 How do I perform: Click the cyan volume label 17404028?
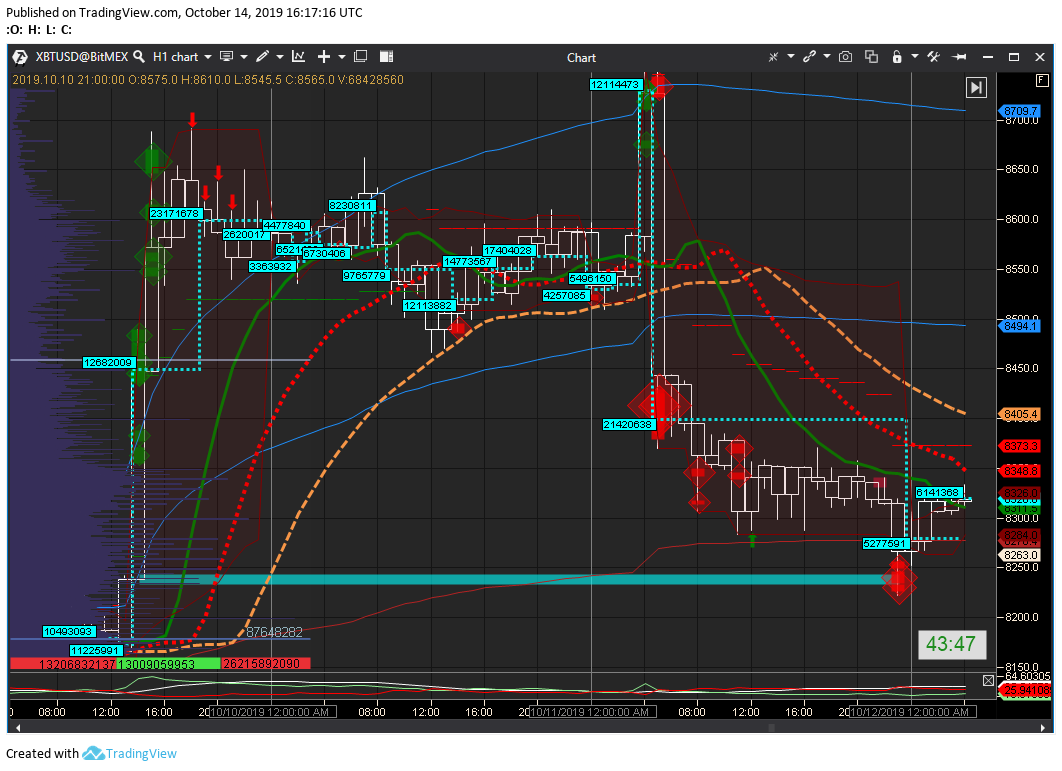tap(509, 251)
